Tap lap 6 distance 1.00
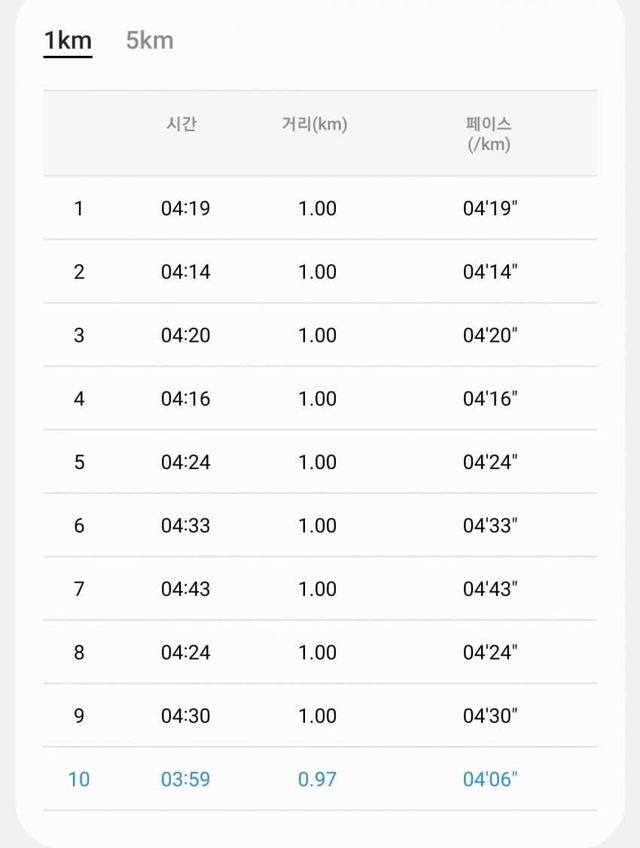 [x=317, y=526]
